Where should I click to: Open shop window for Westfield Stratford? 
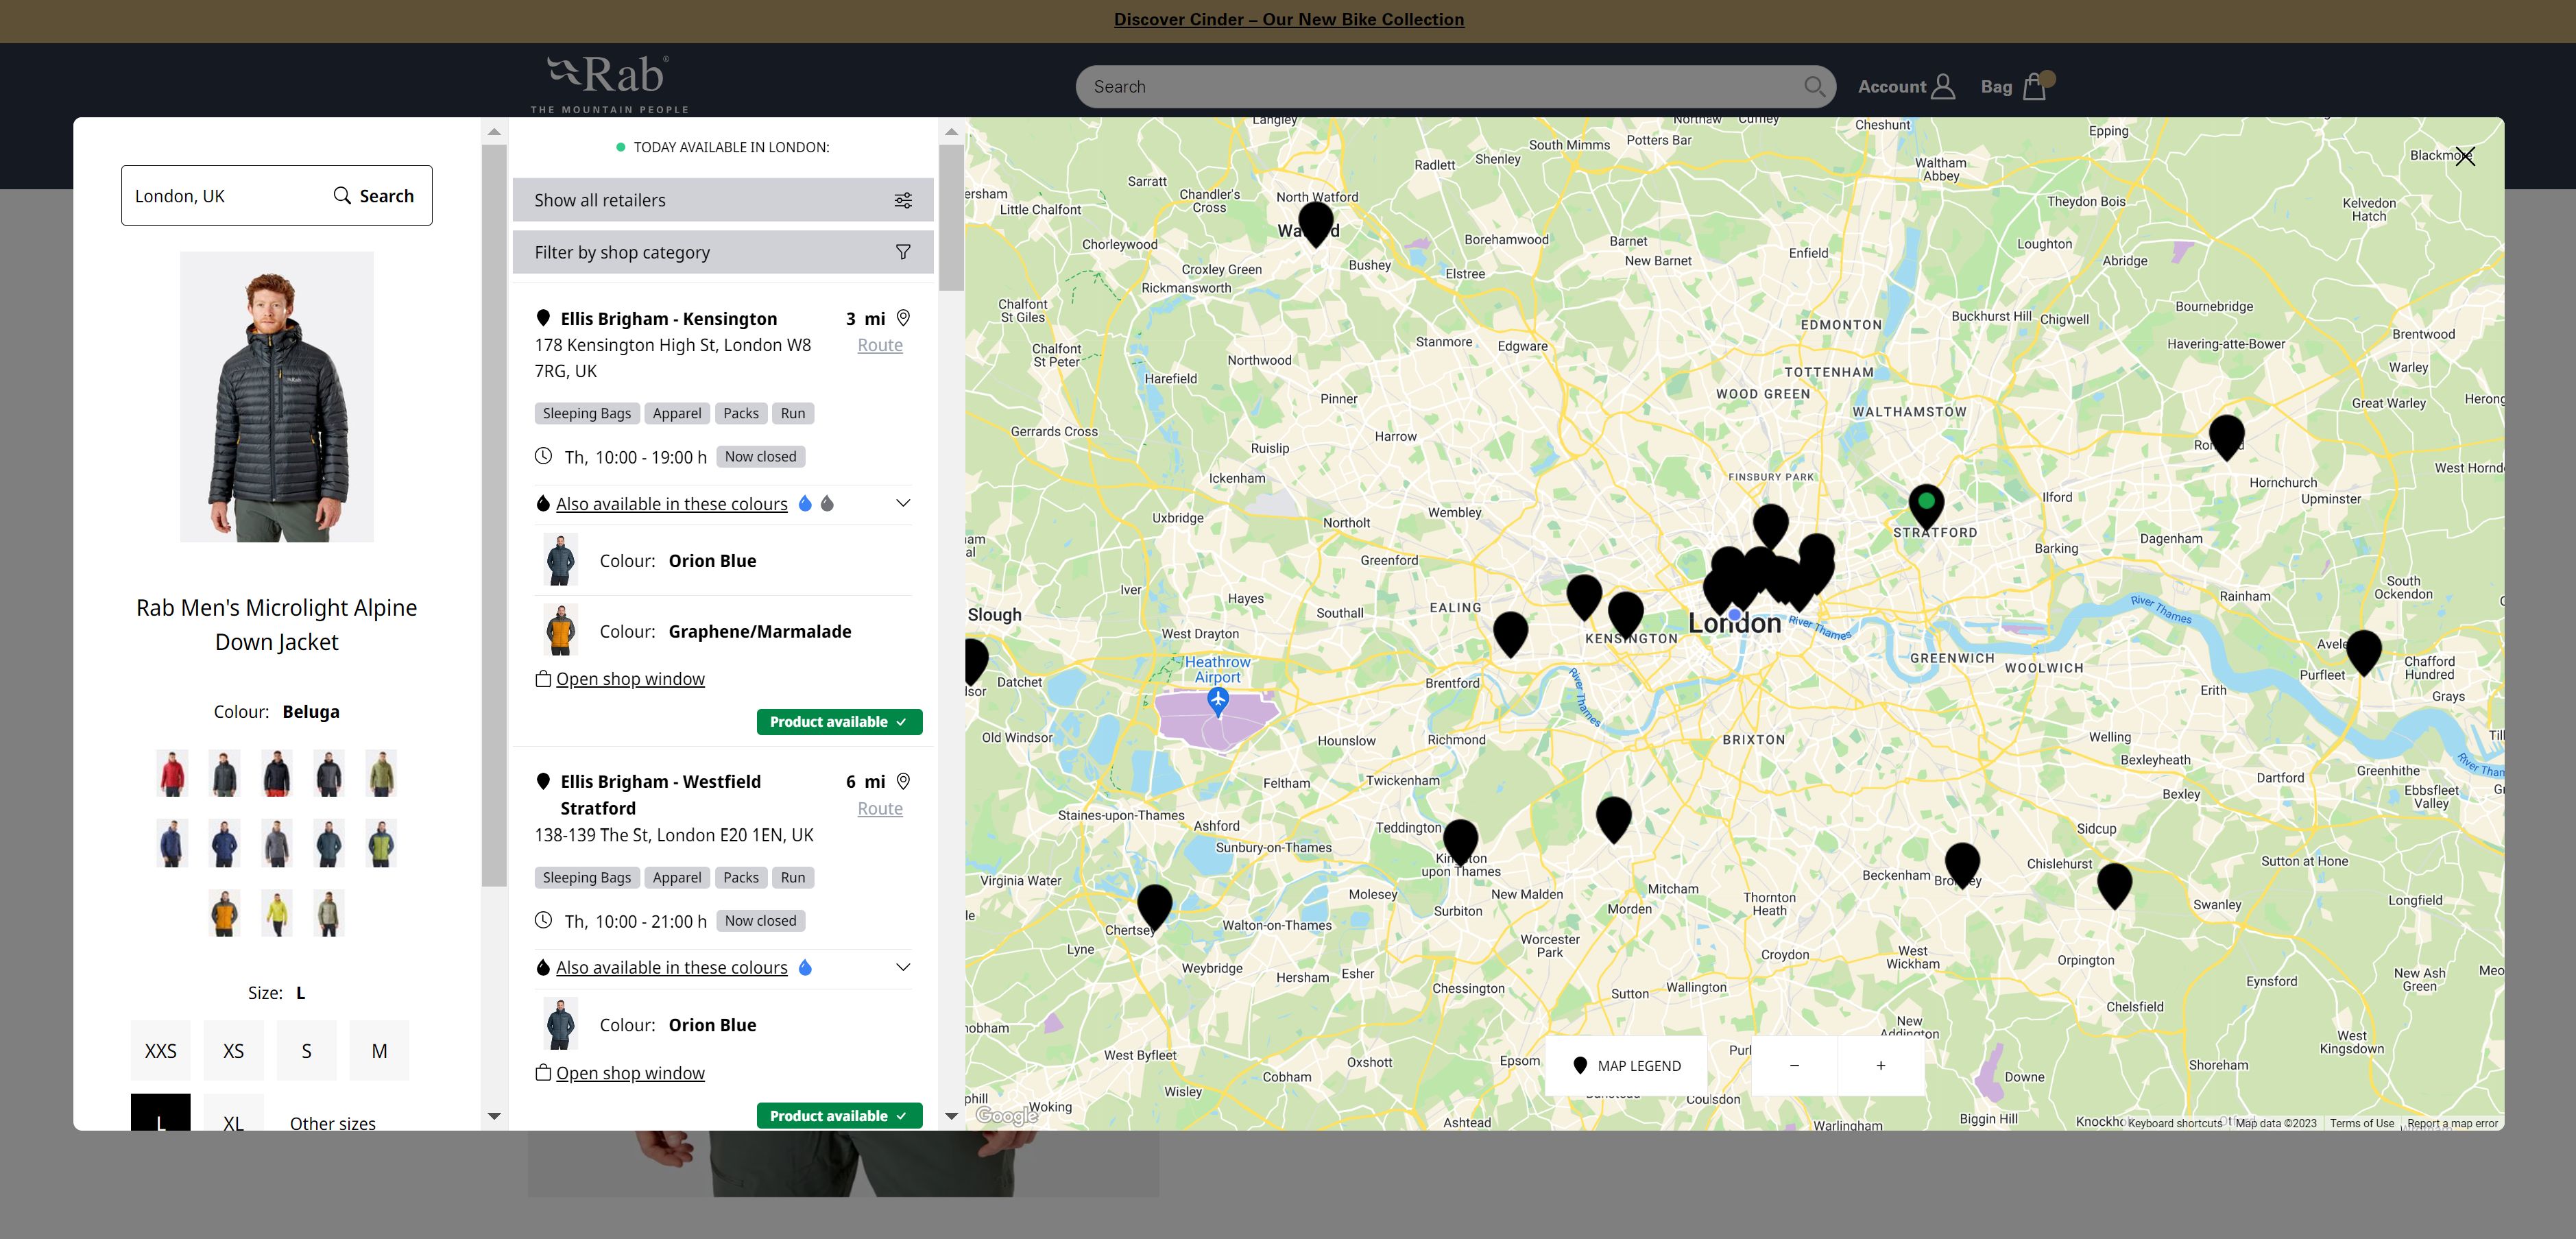(630, 1073)
